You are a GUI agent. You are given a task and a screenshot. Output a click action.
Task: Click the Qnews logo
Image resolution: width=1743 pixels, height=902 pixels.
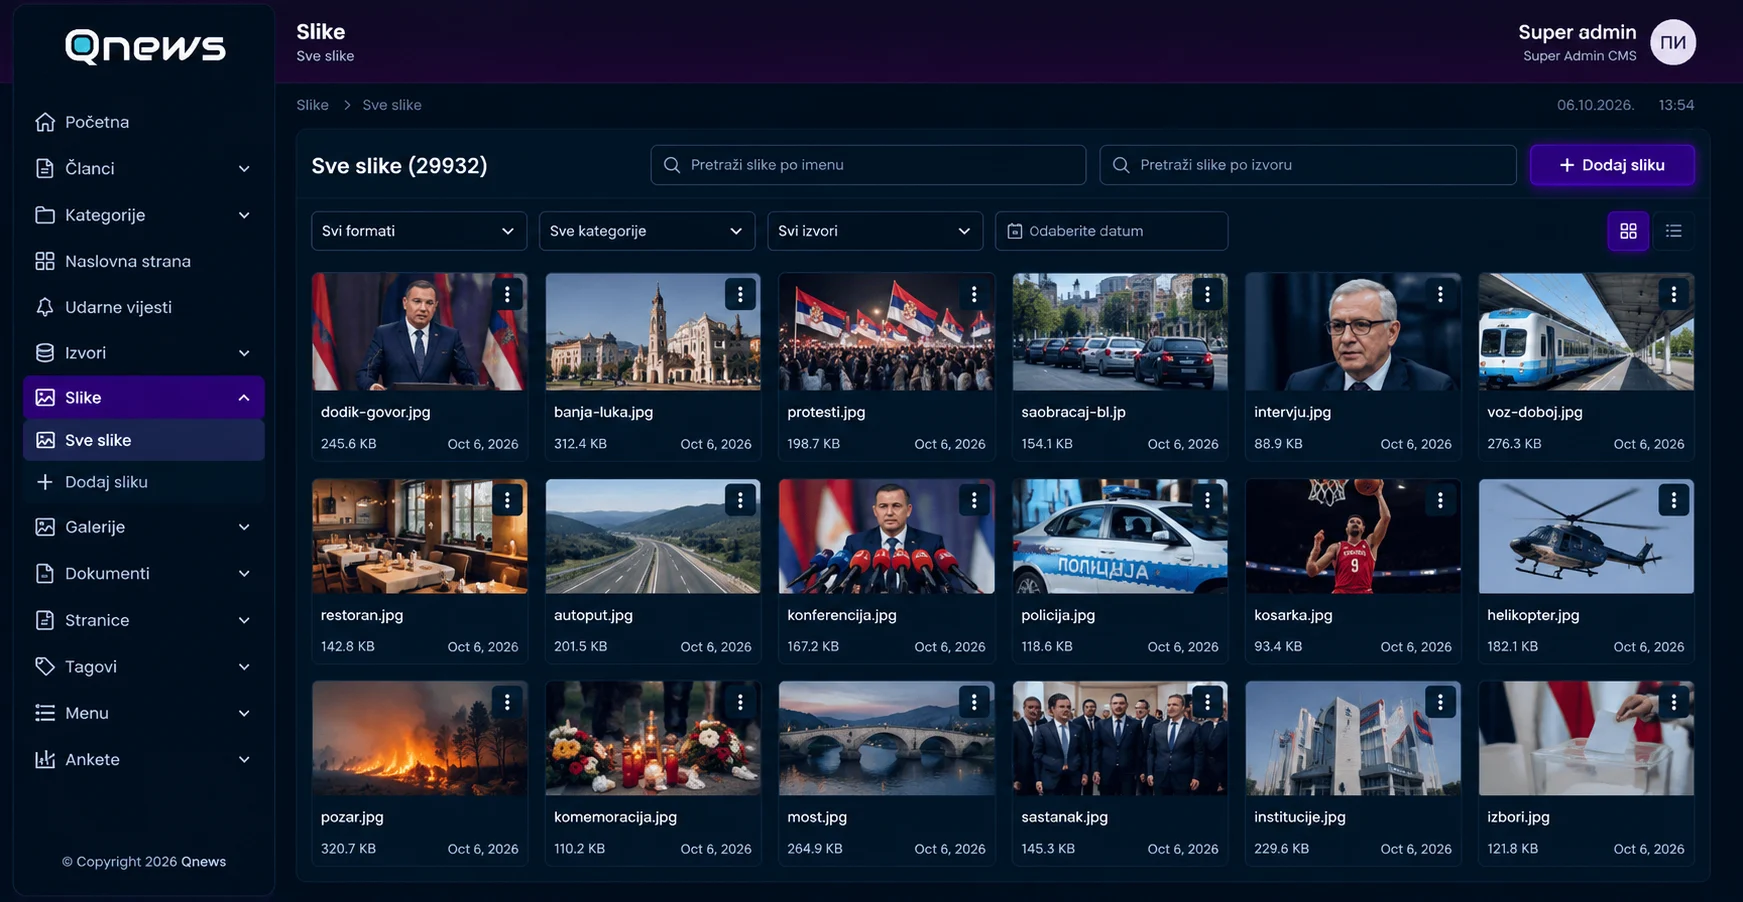(x=145, y=46)
